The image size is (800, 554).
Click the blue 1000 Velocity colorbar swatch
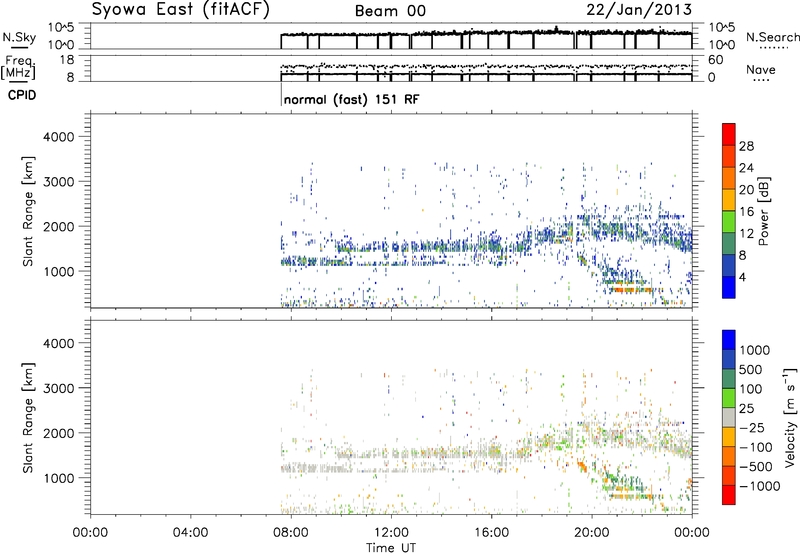[729, 340]
